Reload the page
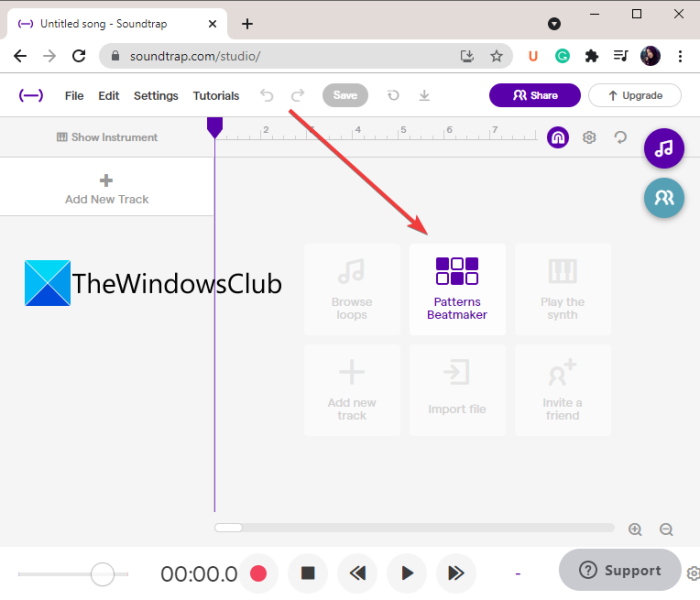 (79, 56)
